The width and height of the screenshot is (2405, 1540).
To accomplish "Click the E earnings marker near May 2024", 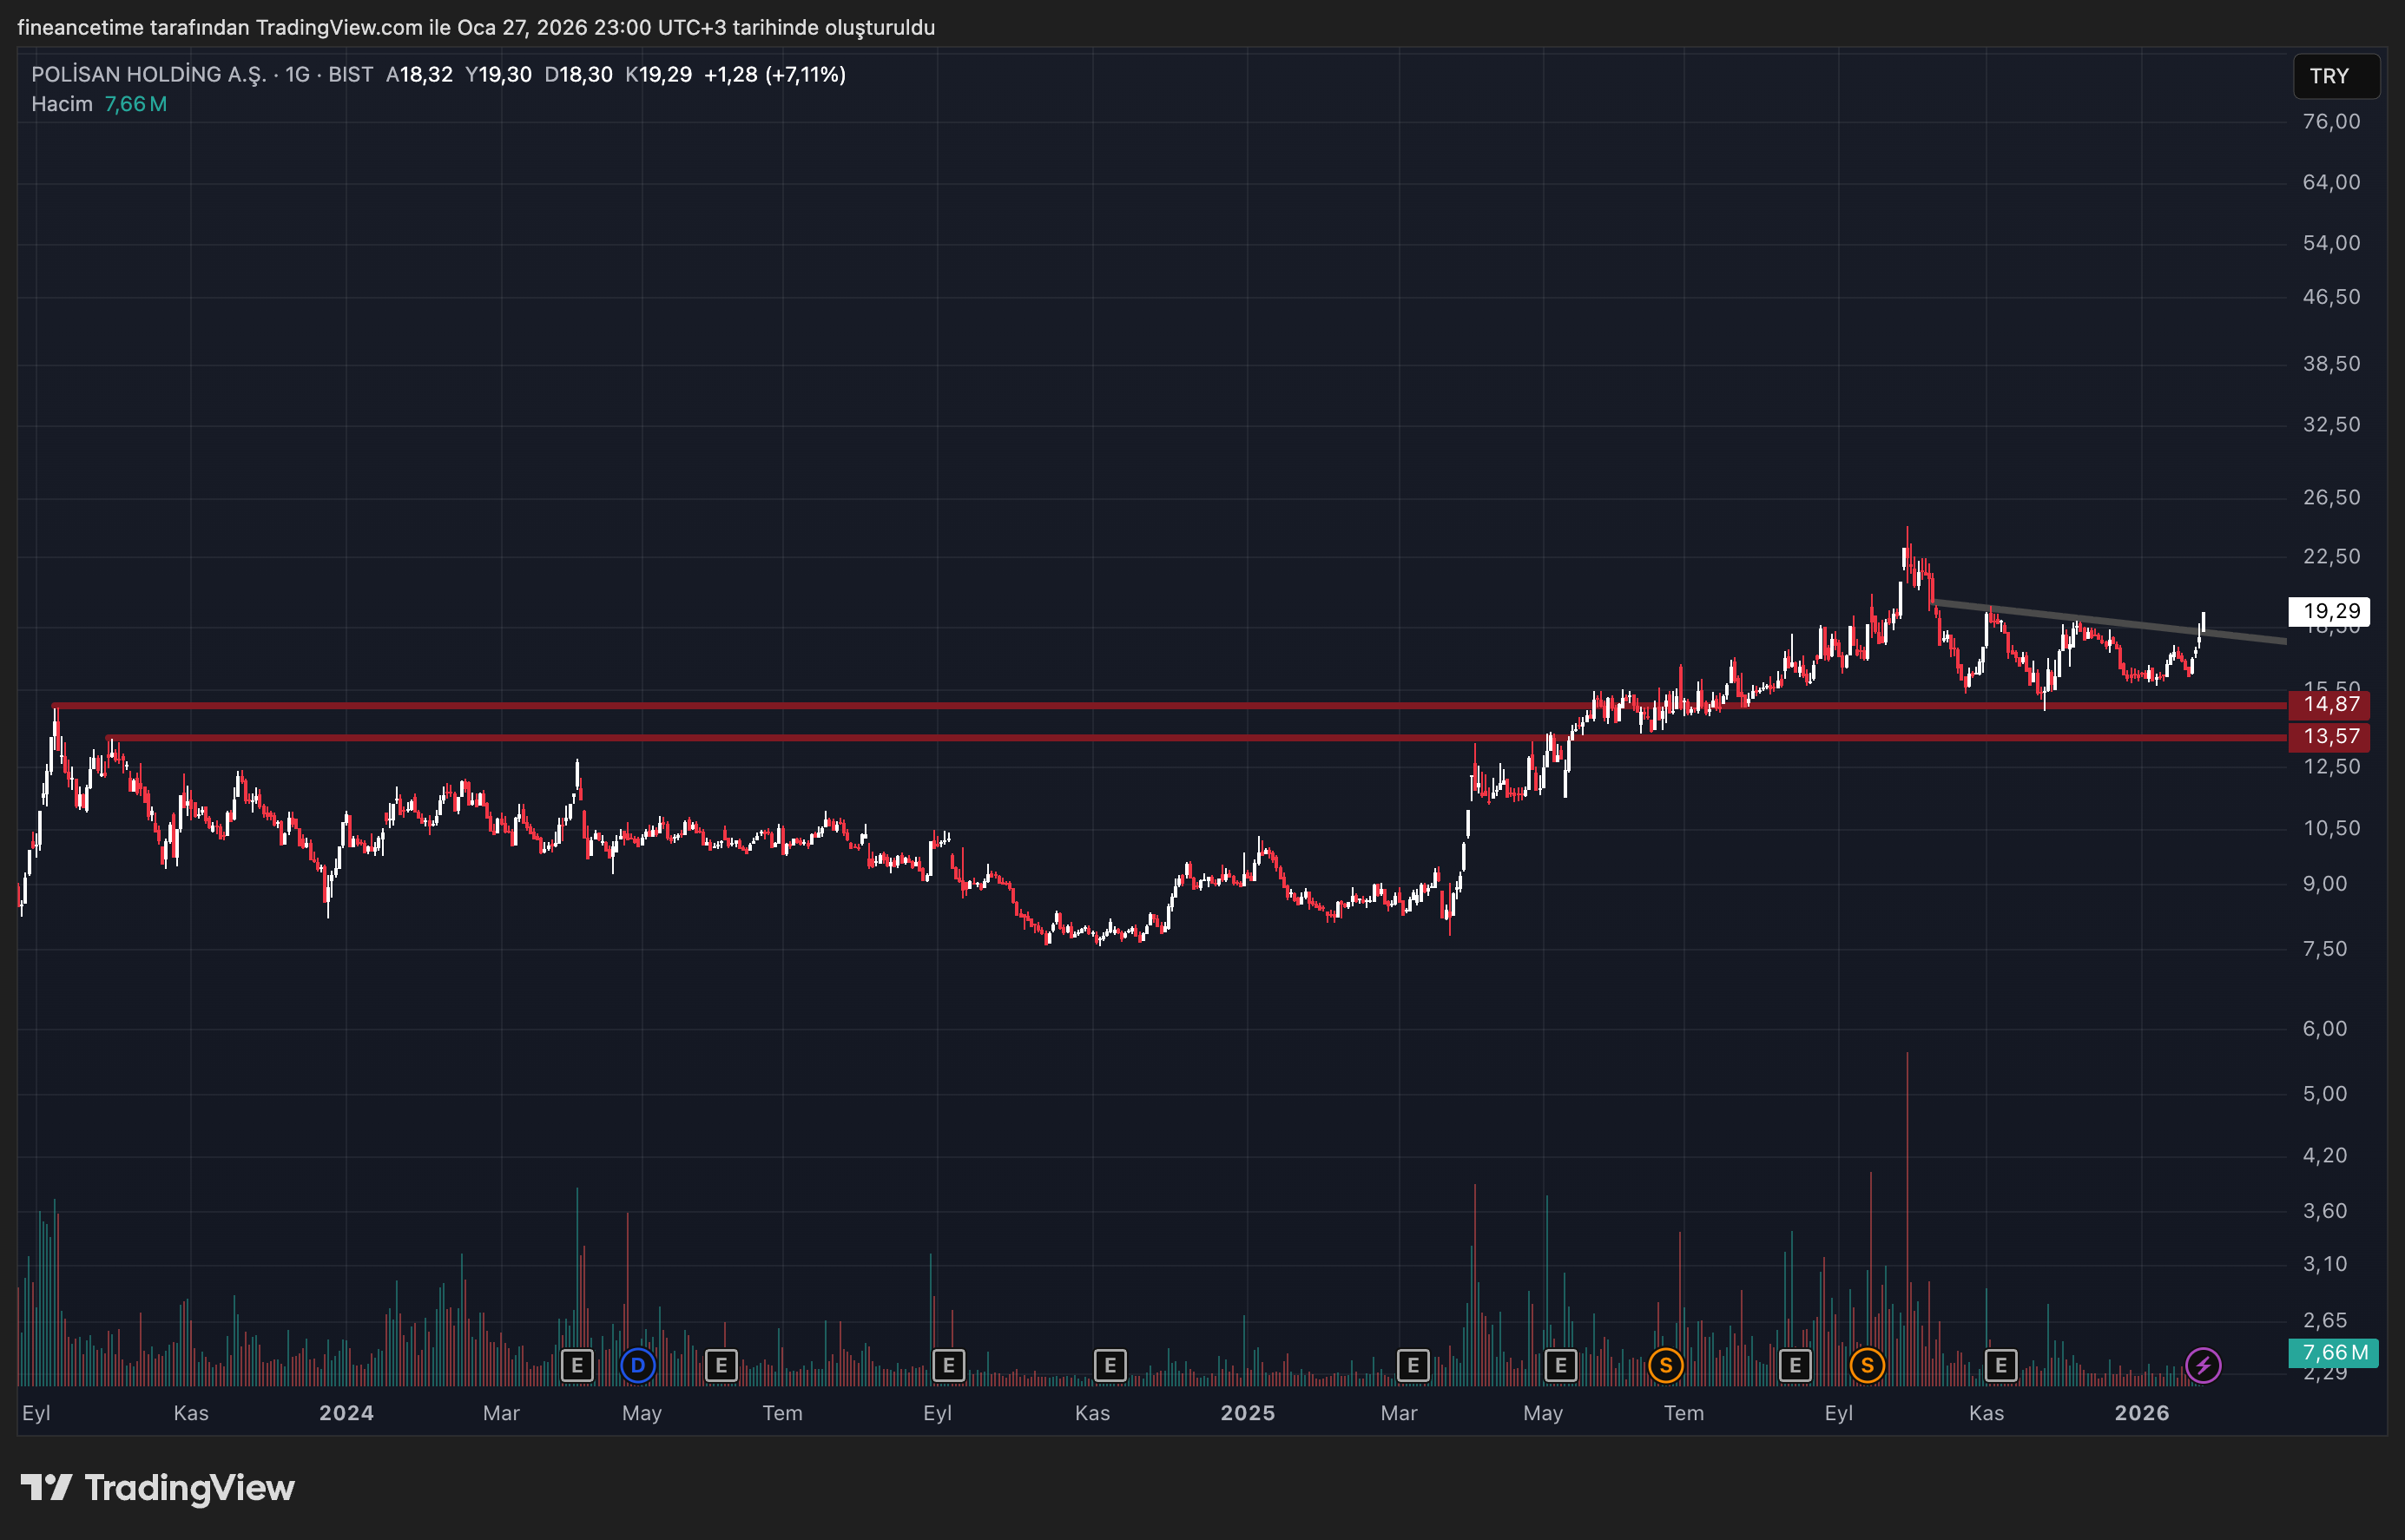I will (578, 1365).
